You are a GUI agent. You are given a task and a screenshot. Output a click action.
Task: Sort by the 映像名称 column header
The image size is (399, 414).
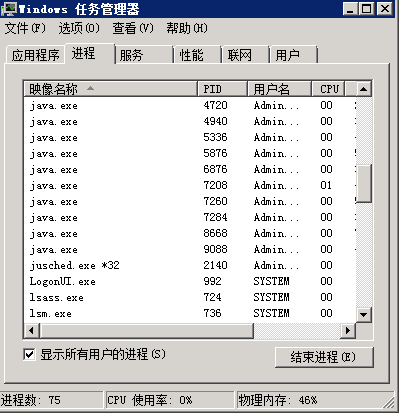pos(111,89)
